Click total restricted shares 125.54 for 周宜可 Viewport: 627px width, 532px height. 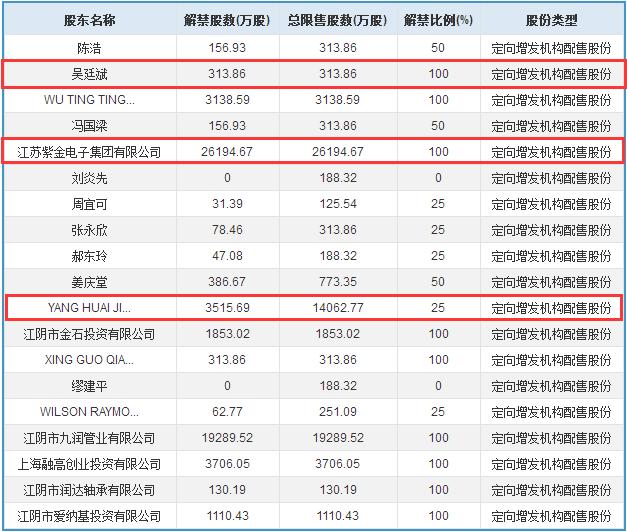point(338,204)
